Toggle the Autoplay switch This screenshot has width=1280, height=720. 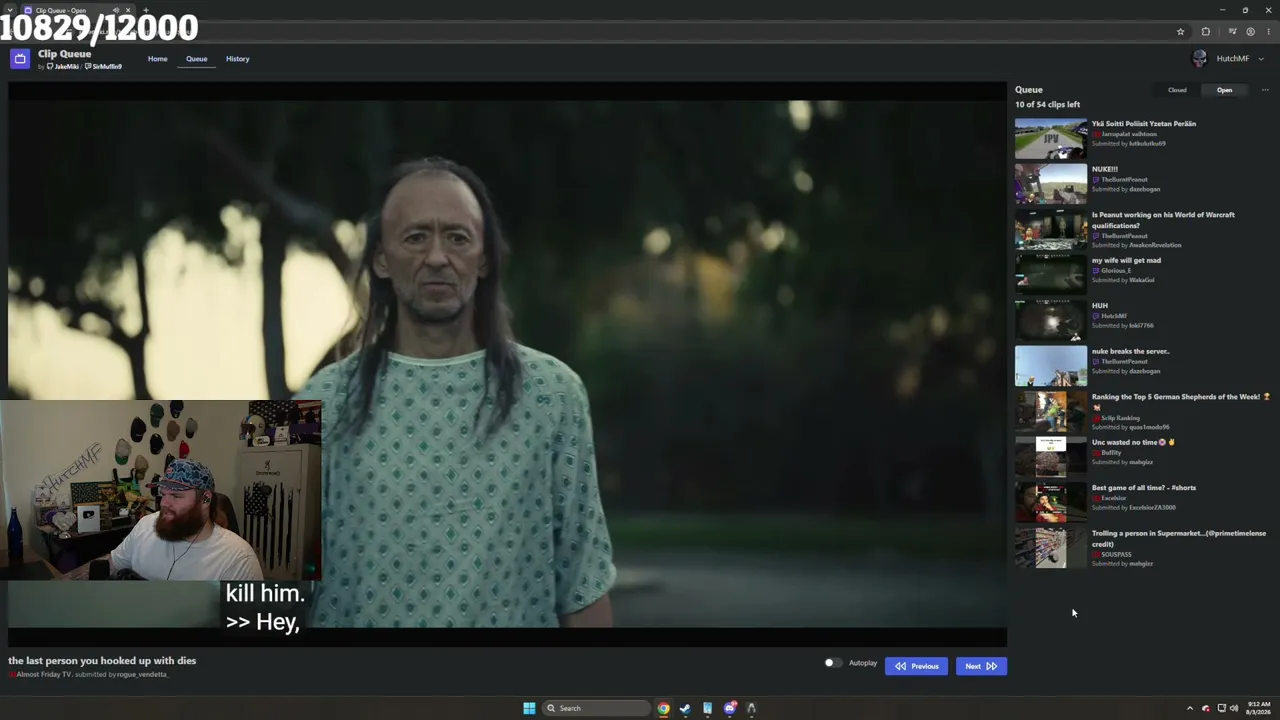832,663
